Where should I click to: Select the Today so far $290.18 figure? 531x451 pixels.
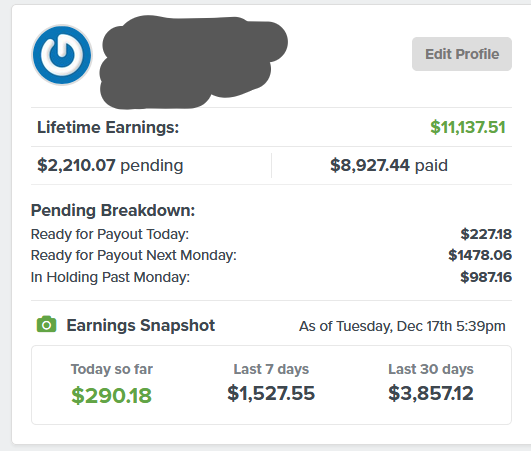point(111,395)
